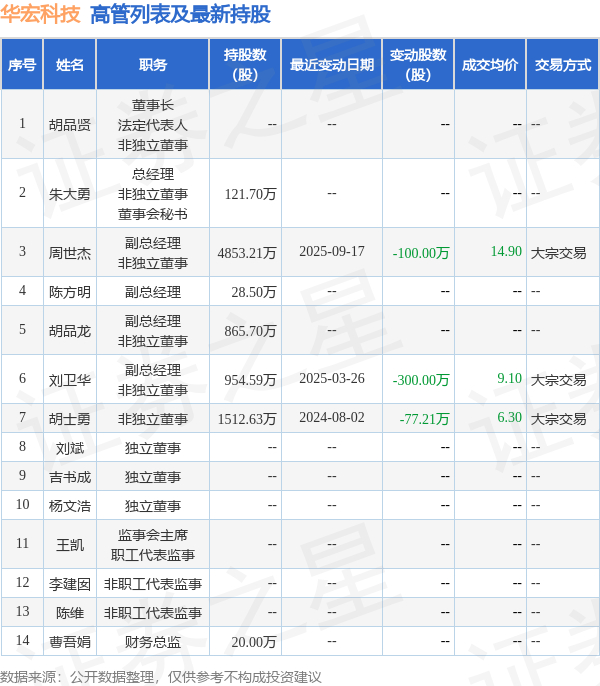600x686 pixels.
Task: Click the name 刘卫华
Action: [x=70, y=380]
